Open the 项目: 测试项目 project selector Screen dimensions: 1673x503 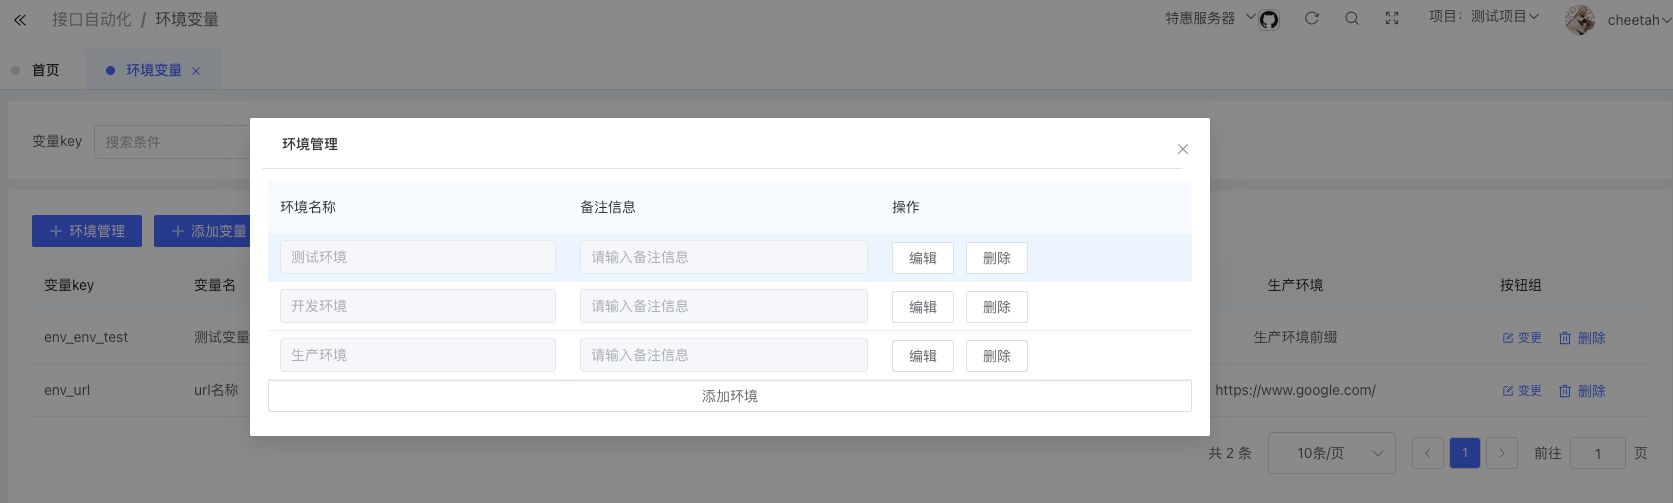(1484, 17)
